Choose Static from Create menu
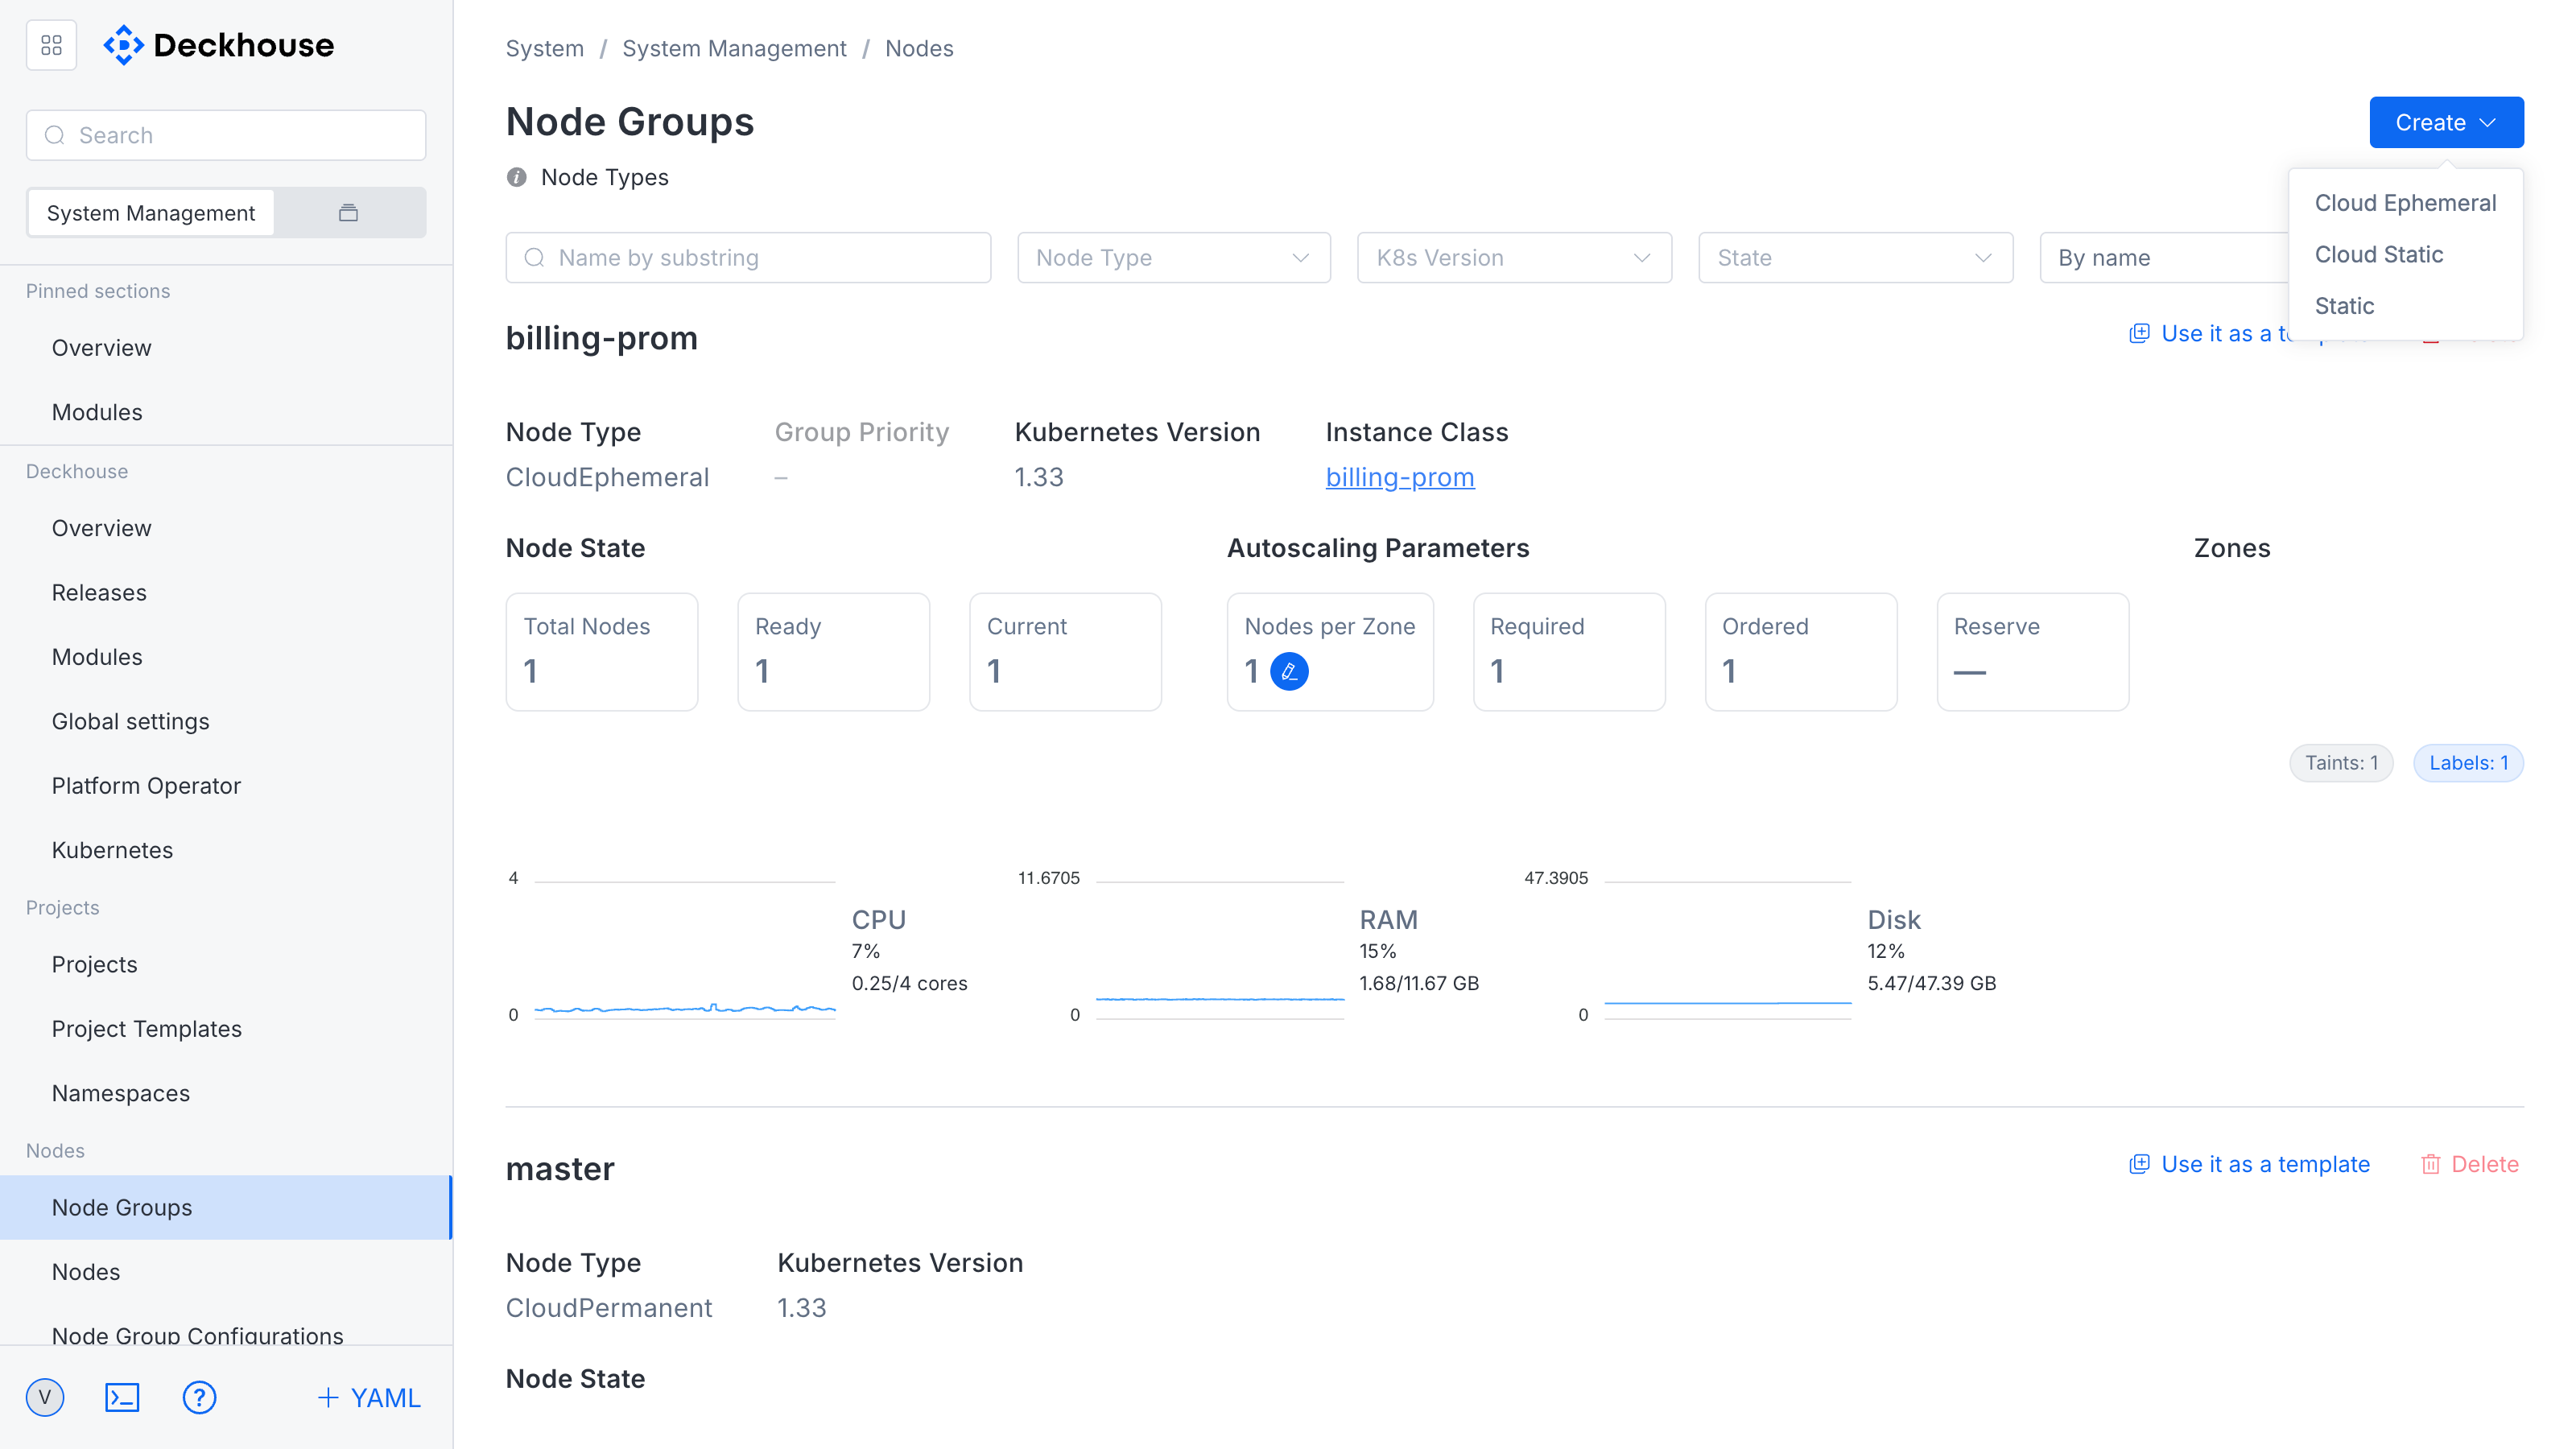The height and width of the screenshot is (1449, 2576). (x=2405, y=306)
